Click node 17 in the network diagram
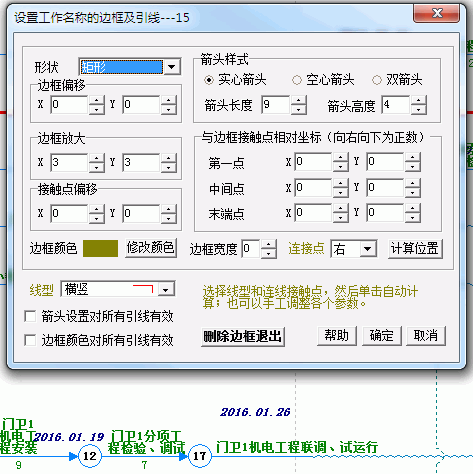This screenshot has height=474, width=473. click(200, 456)
